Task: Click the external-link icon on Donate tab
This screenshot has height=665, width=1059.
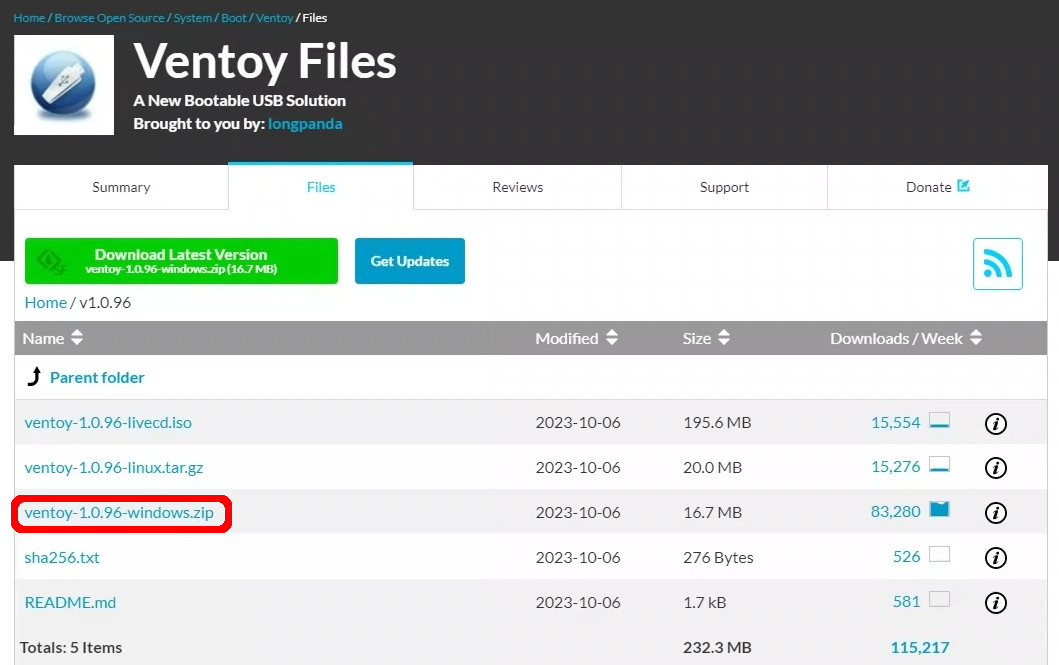Action: point(962,186)
